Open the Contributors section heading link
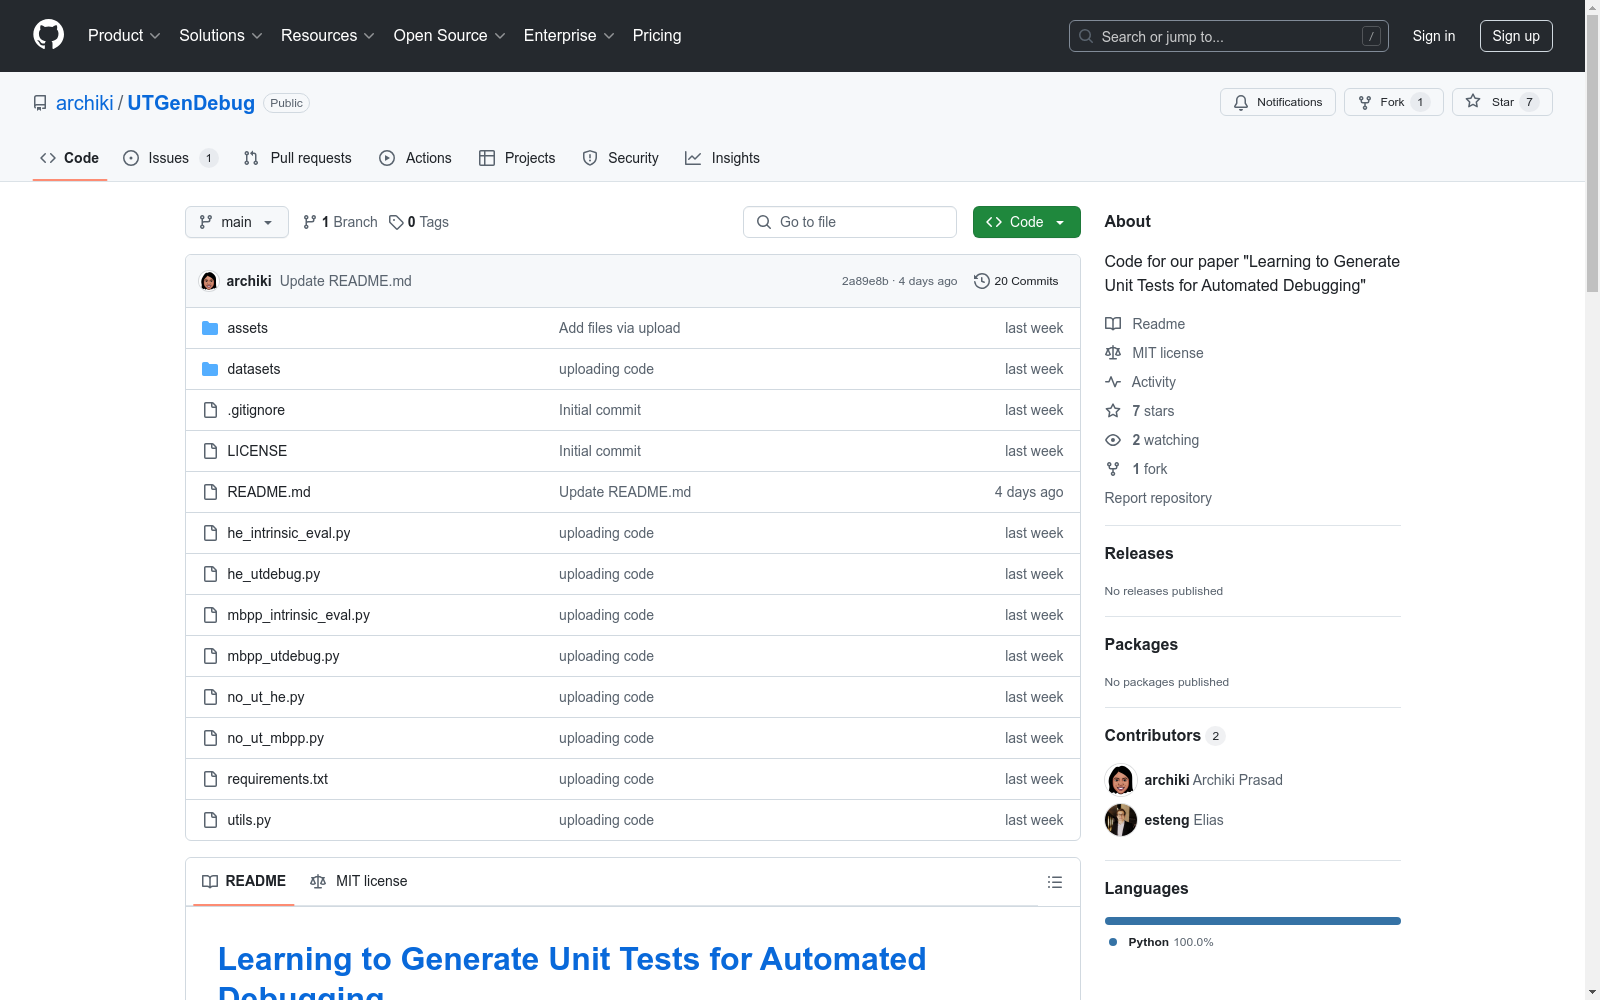This screenshot has width=1600, height=1000. coord(1164,735)
